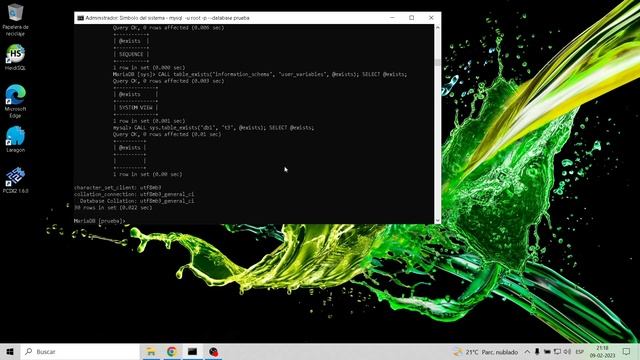Minimize the mysql command prompt window
Screen dimensions: 640x360
point(392,18)
